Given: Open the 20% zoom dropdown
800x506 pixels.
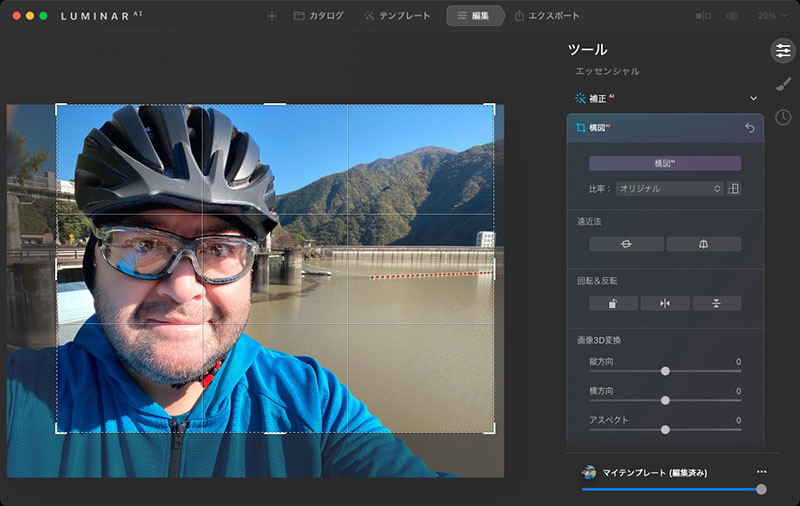Looking at the screenshot, I should [x=772, y=16].
